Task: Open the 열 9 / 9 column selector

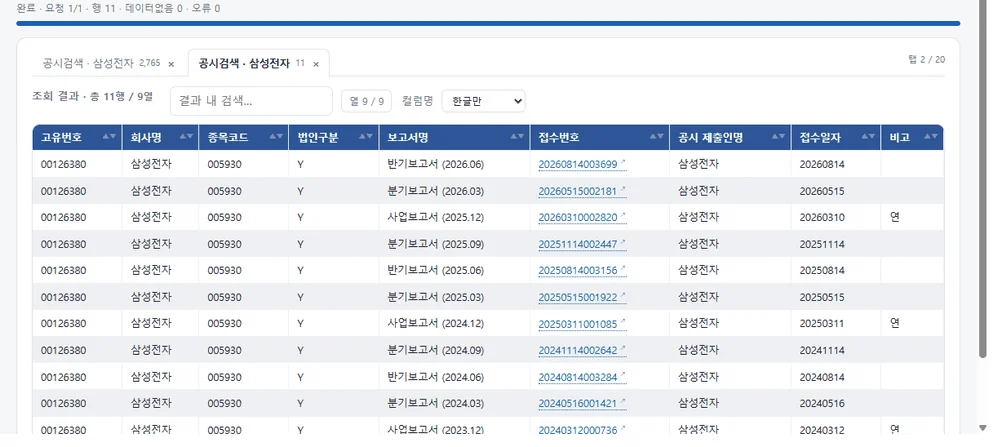Action: (366, 101)
